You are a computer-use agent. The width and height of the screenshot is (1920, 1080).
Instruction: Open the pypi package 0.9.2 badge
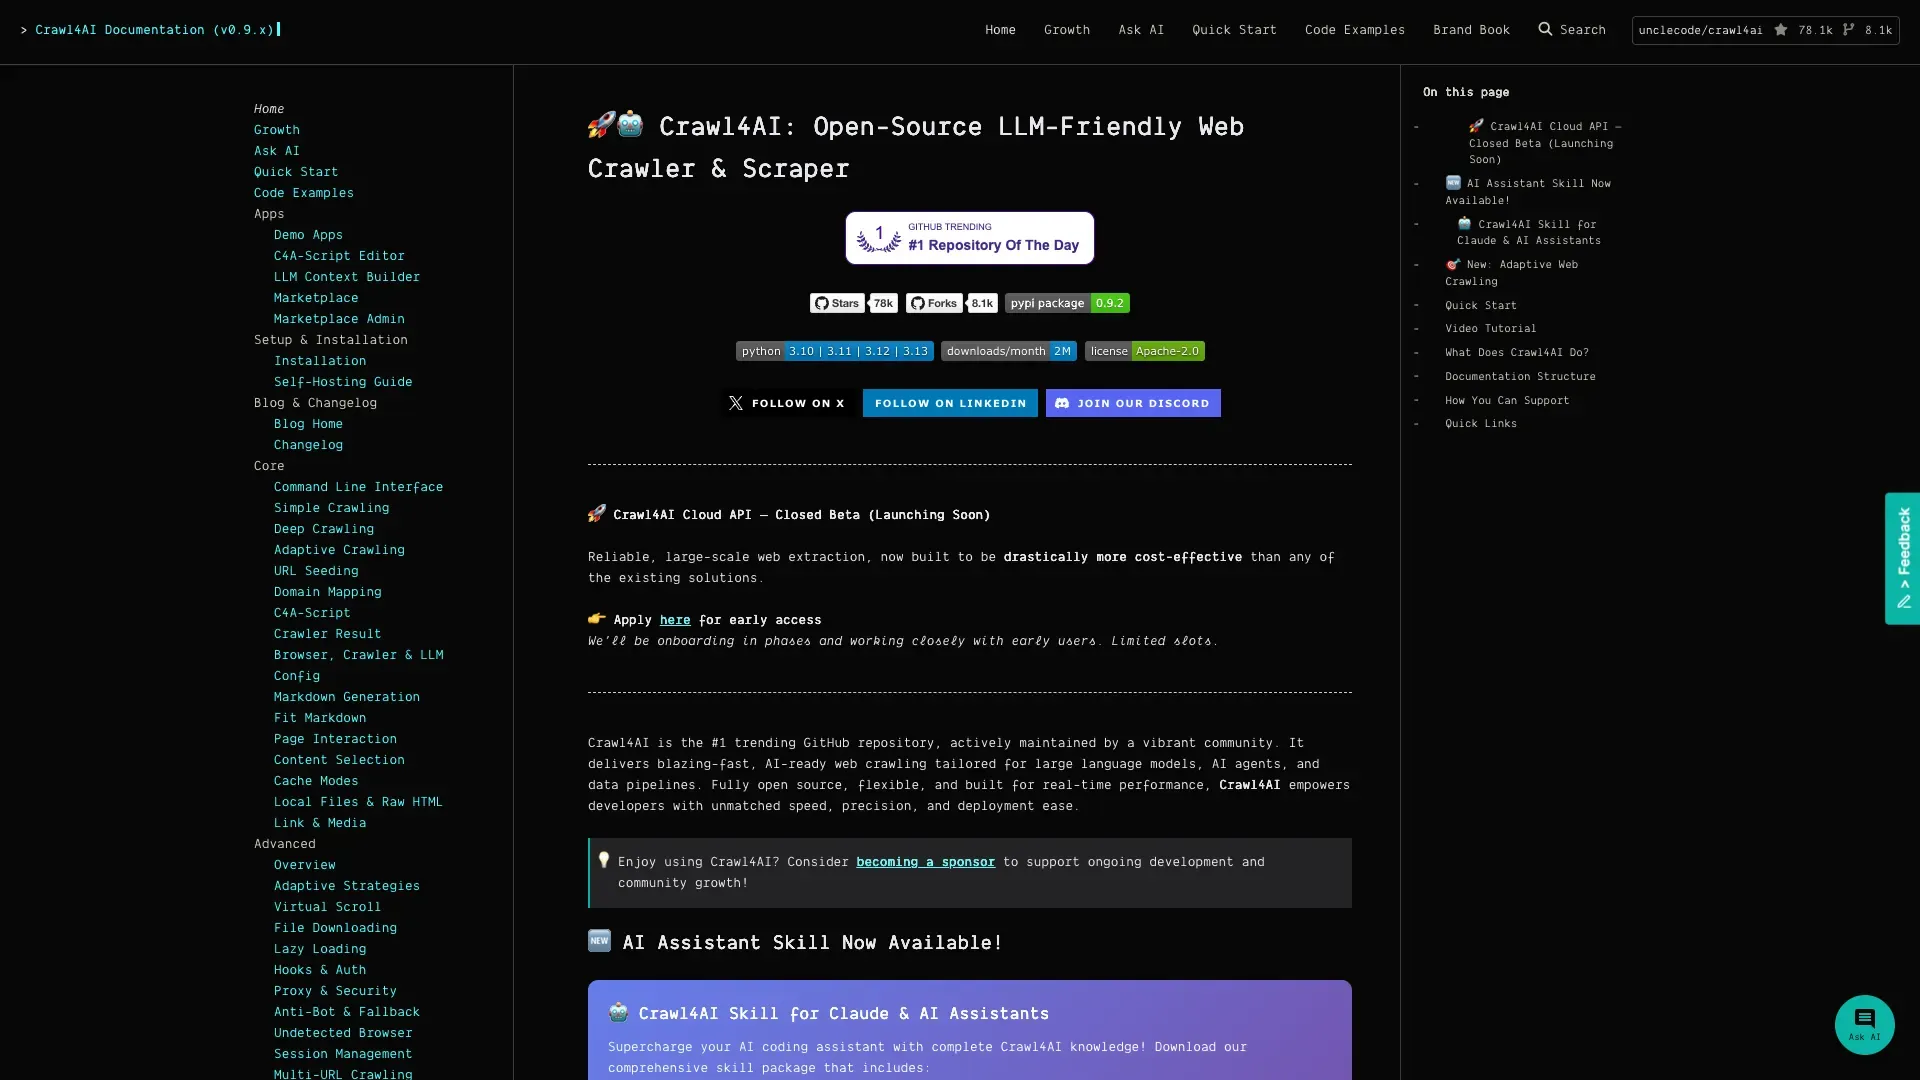1067,303
